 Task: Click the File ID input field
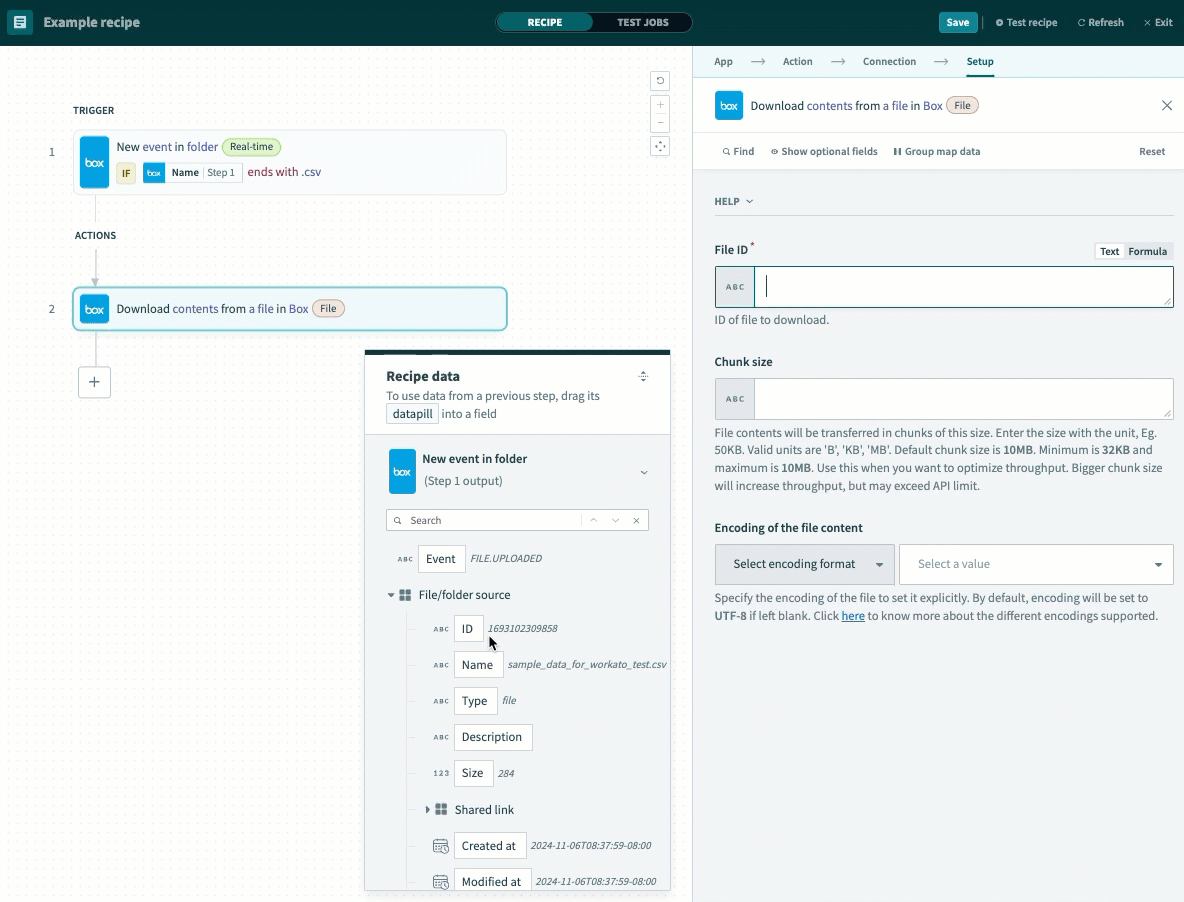[962, 287]
